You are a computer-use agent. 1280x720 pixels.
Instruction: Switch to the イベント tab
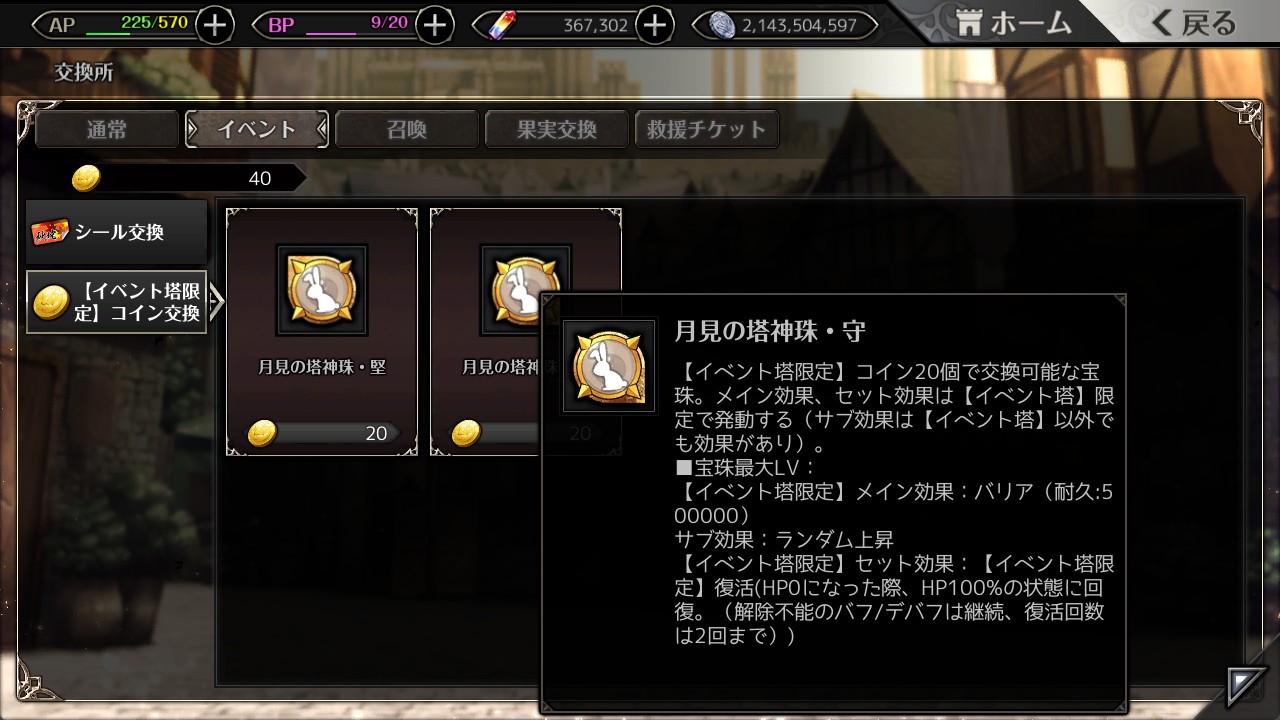pyautogui.click(x=257, y=129)
